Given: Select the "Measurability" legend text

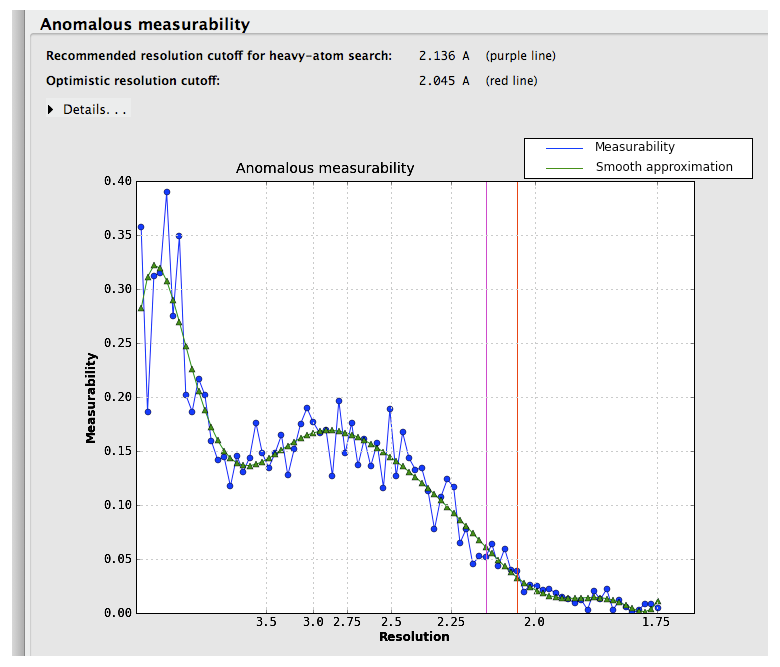Looking at the screenshot, I should coord(634,147).
